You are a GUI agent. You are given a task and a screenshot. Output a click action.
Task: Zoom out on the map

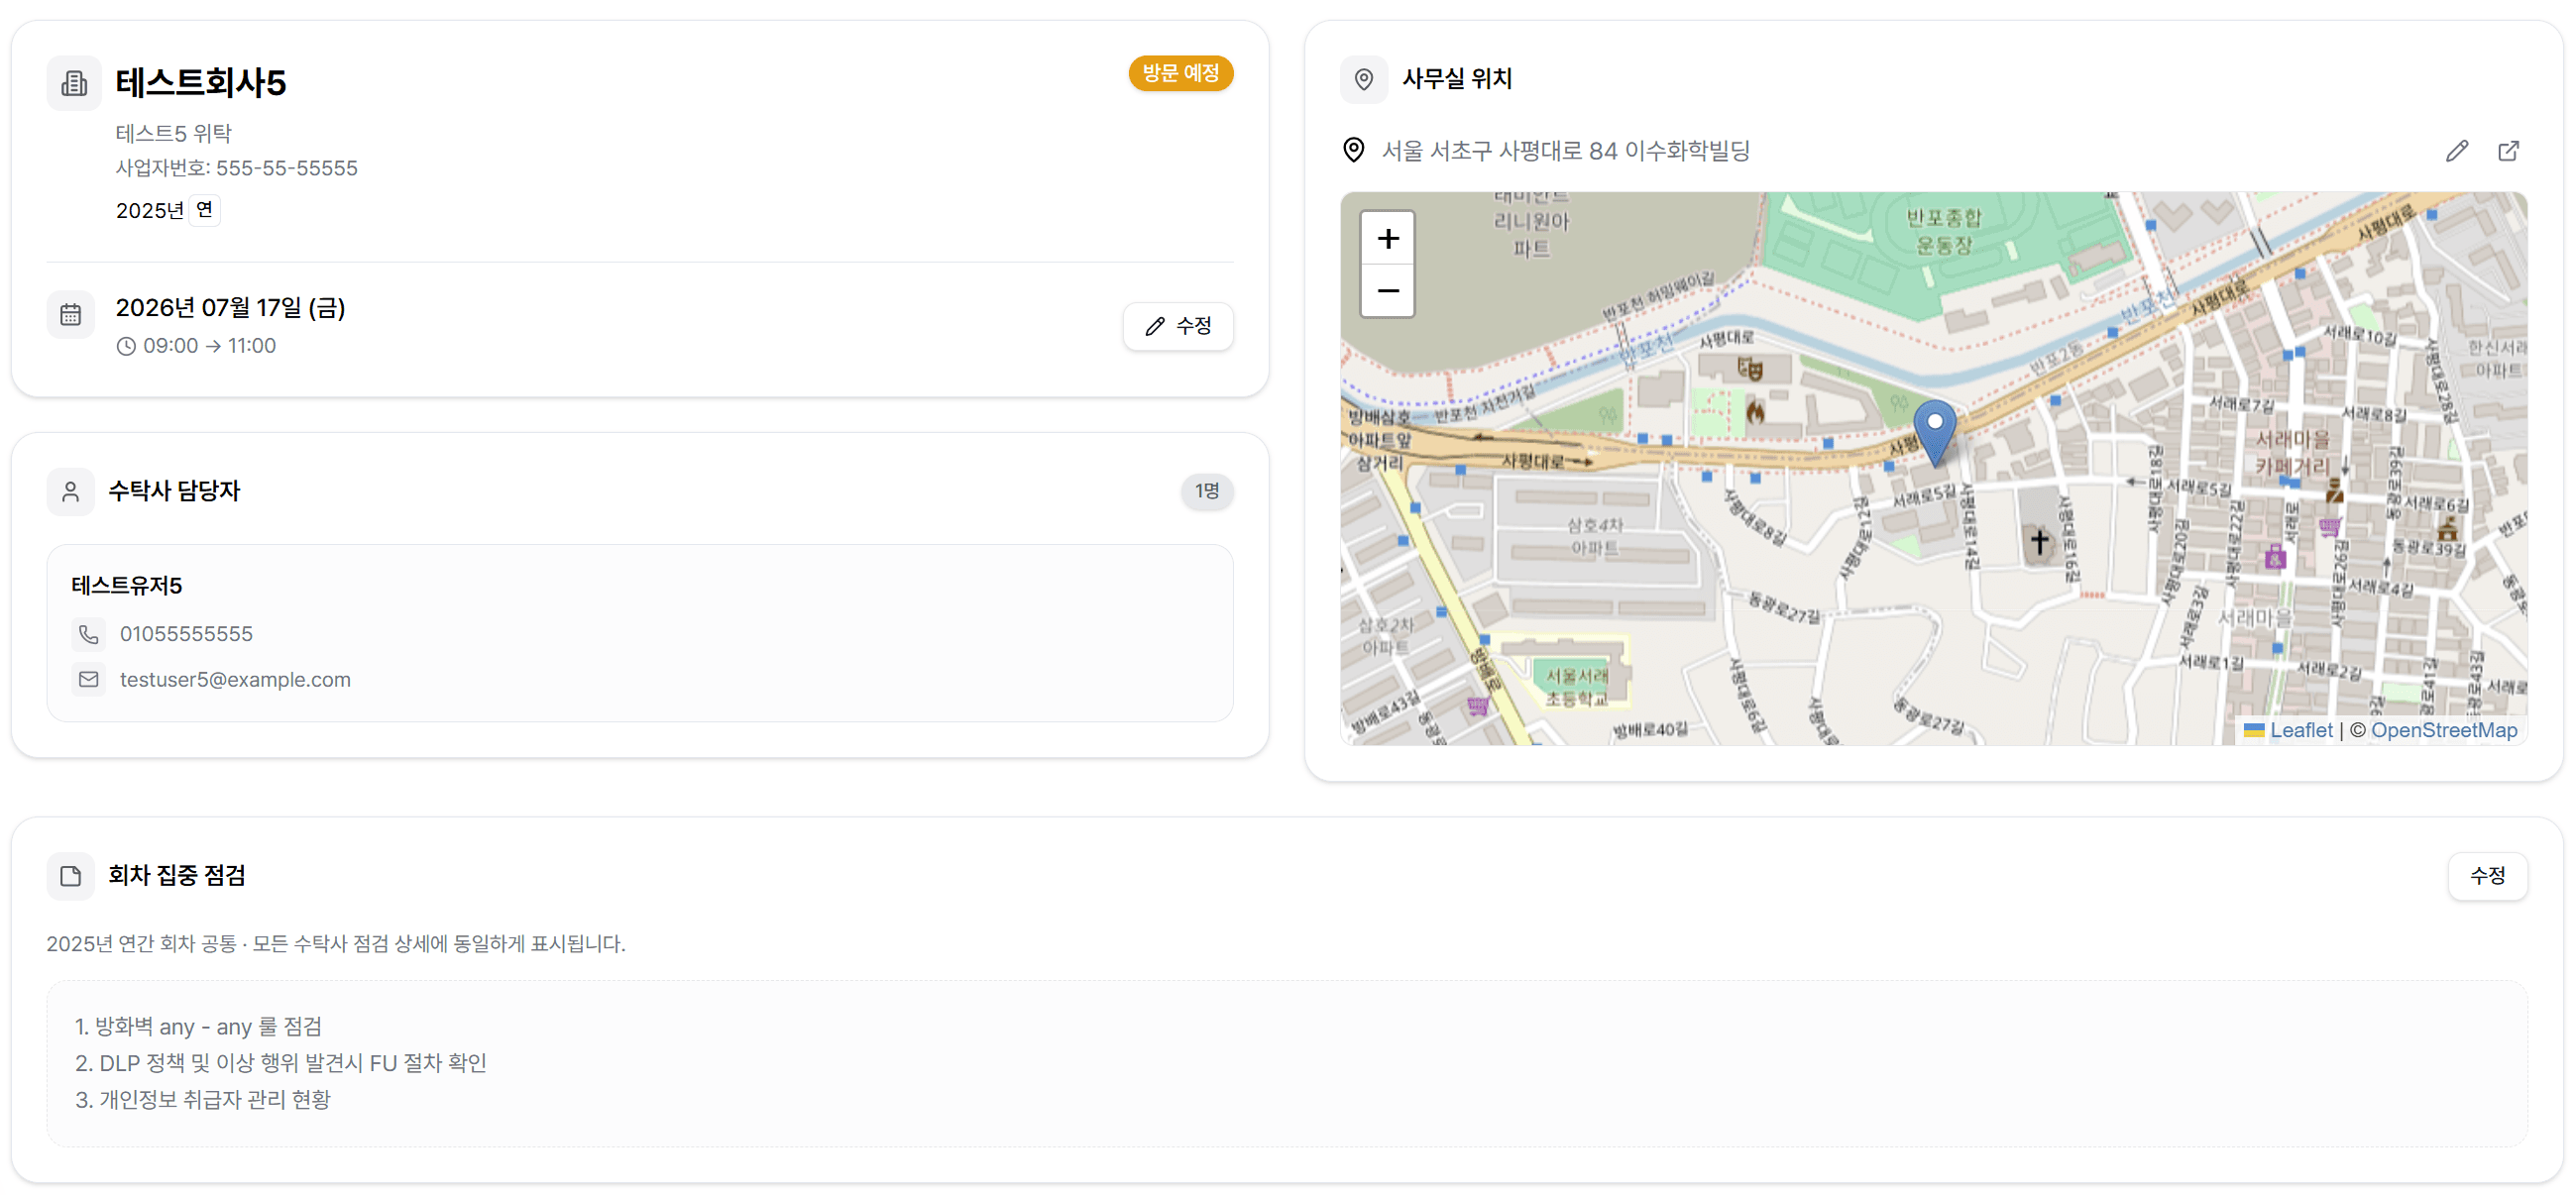click(1387, 291)
